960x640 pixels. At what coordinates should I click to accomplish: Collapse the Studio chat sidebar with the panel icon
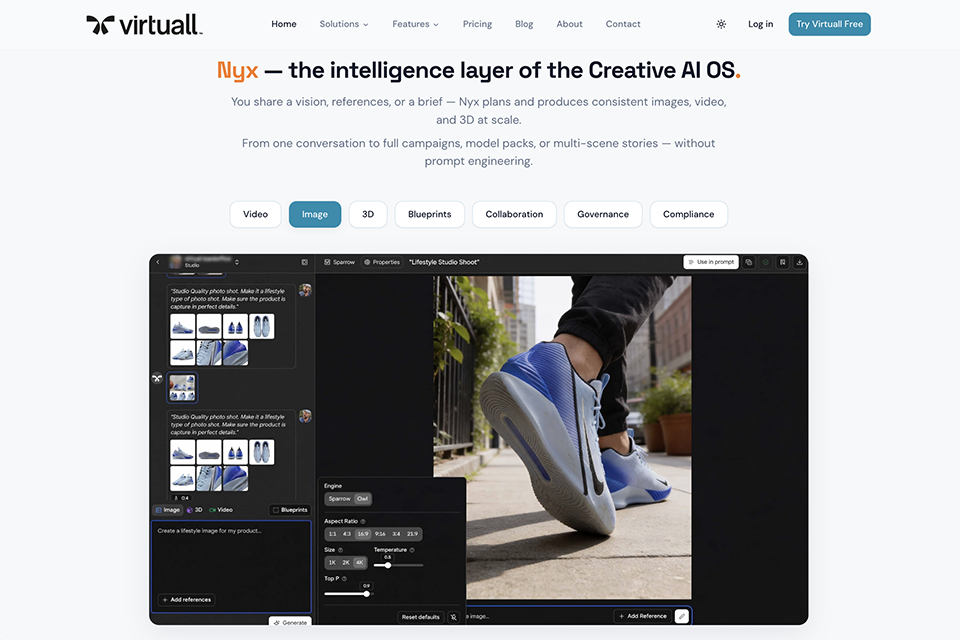304,262
